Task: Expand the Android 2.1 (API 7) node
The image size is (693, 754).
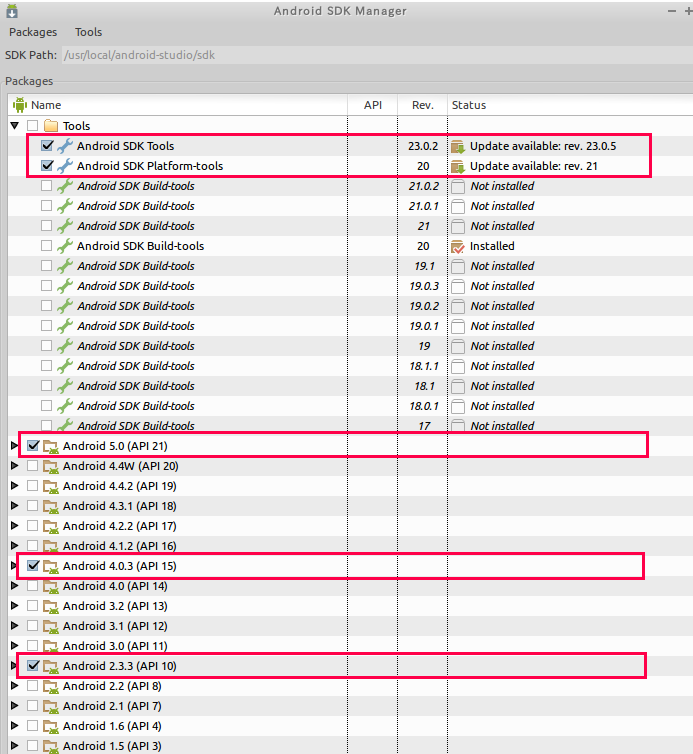Action: tap(14, 705)
